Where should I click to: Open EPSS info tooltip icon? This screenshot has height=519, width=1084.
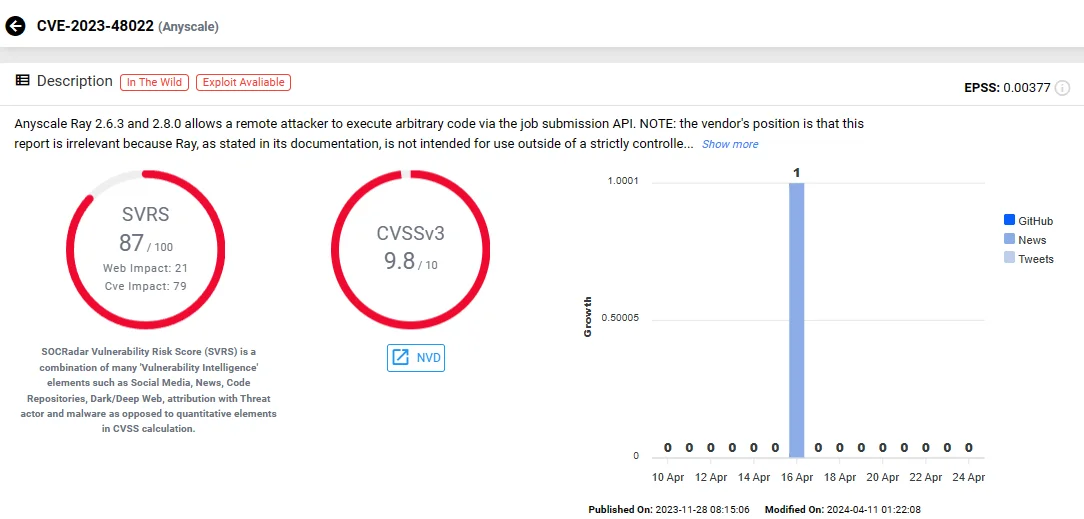pos(1063,88)
